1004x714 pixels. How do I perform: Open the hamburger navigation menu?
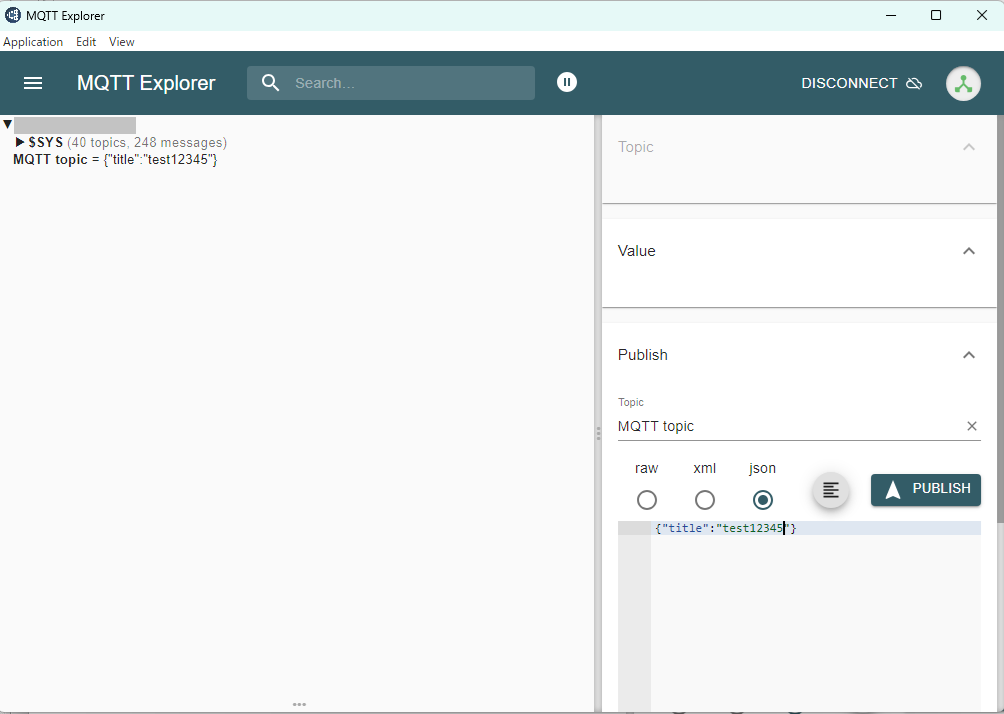(33, 83)
